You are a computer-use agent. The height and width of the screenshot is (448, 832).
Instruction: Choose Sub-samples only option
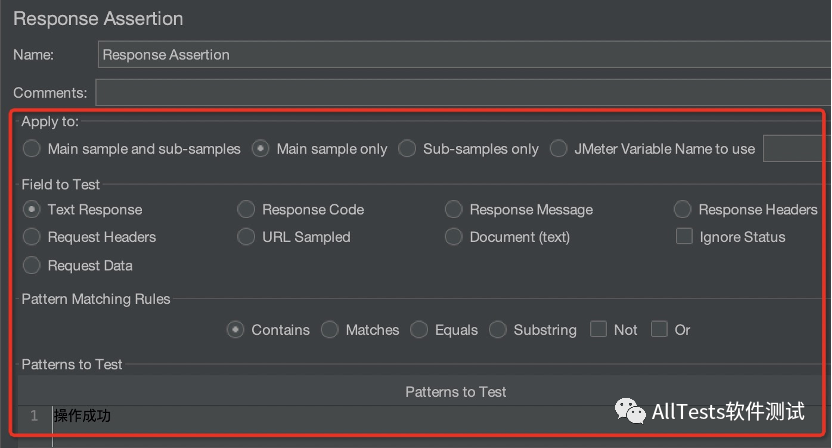point(407,149)
